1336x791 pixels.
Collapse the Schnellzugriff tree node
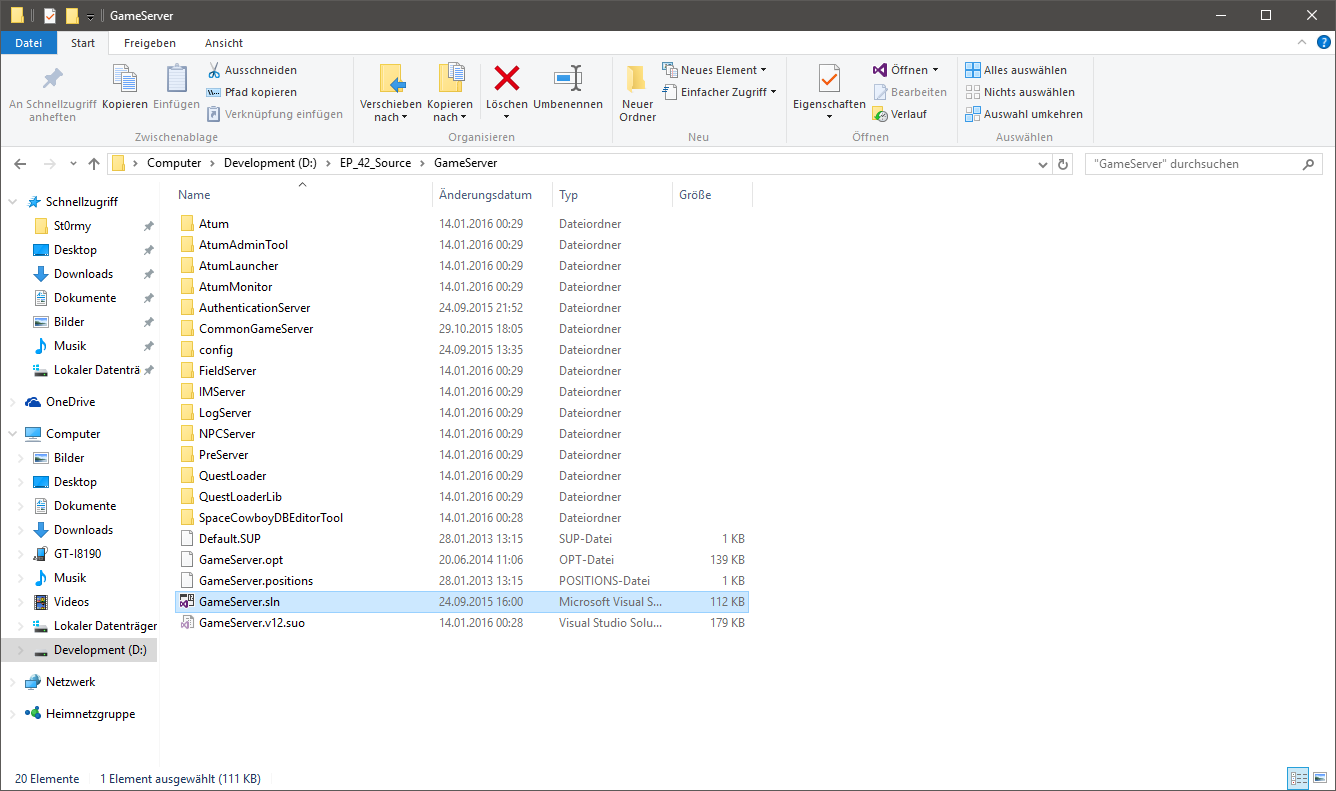(12, 202)
